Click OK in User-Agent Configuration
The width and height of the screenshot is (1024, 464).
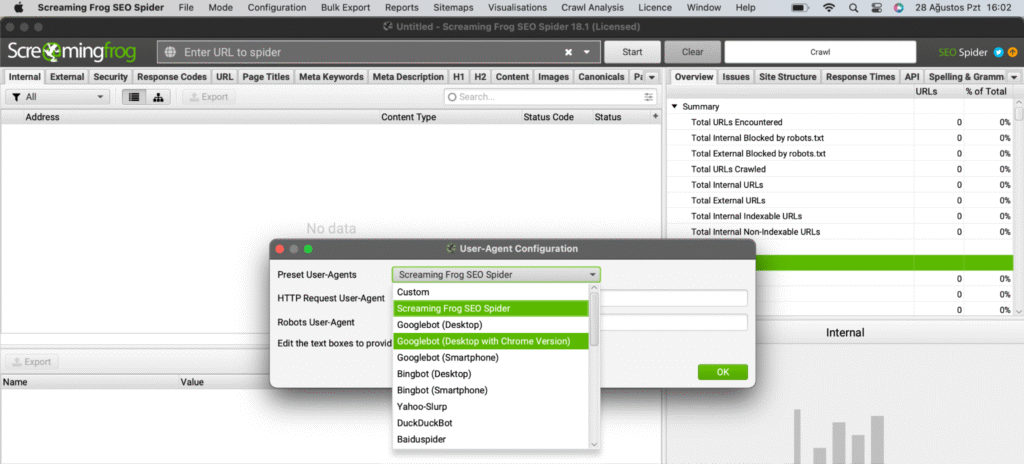point(723,372)
